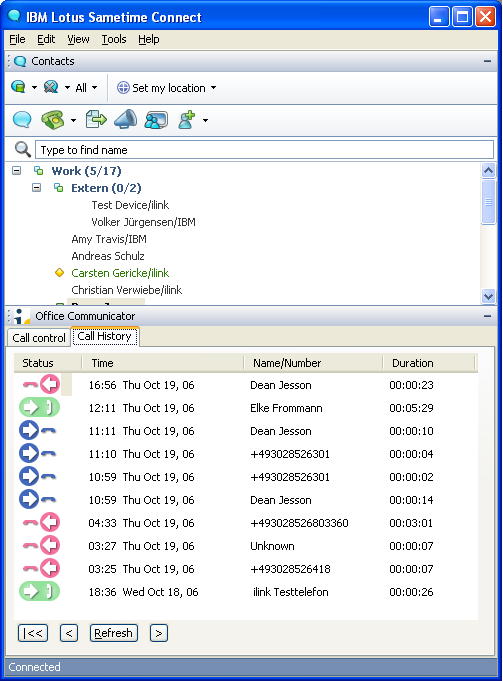Click the add contact icon

187,120
